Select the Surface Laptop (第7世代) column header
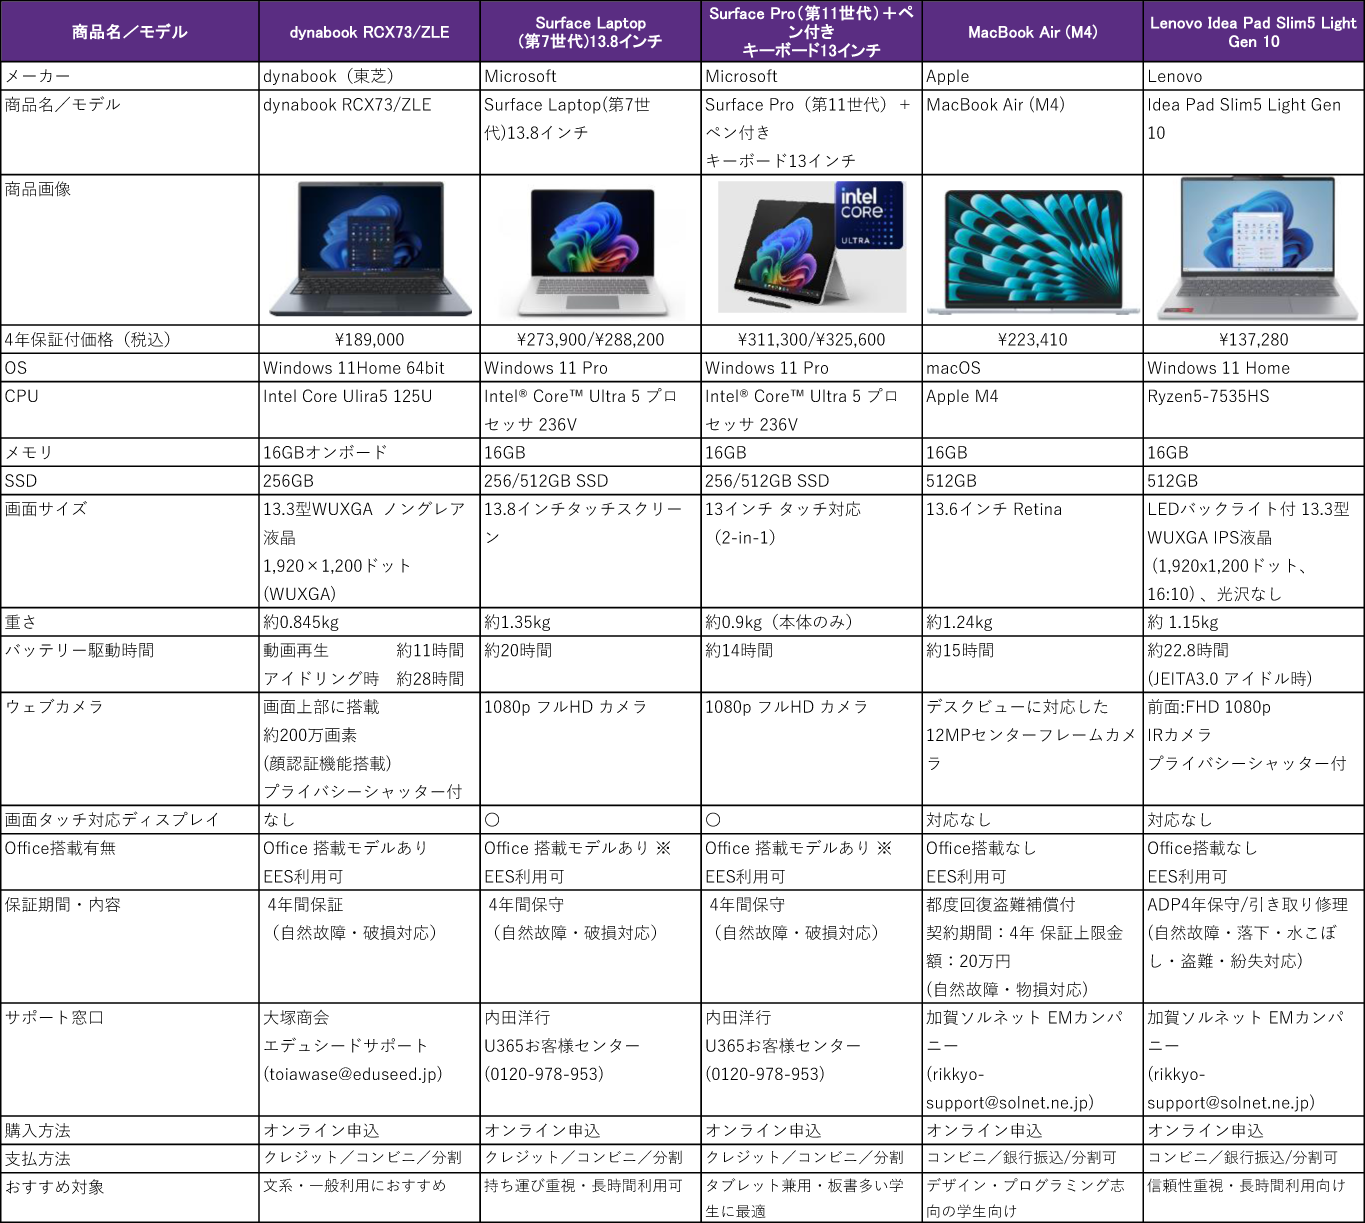 tap(590, 32)
